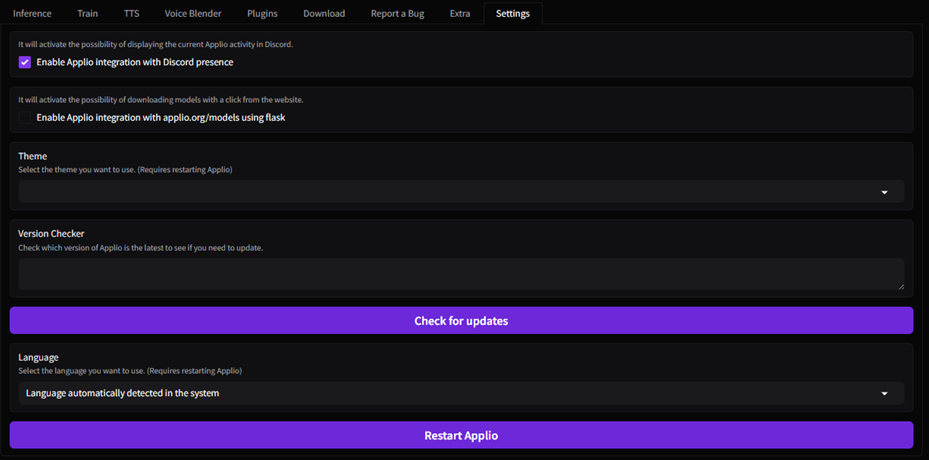The image size is (929, 460).
Task: Click the Restart Applio button
Action: (461, 435)
